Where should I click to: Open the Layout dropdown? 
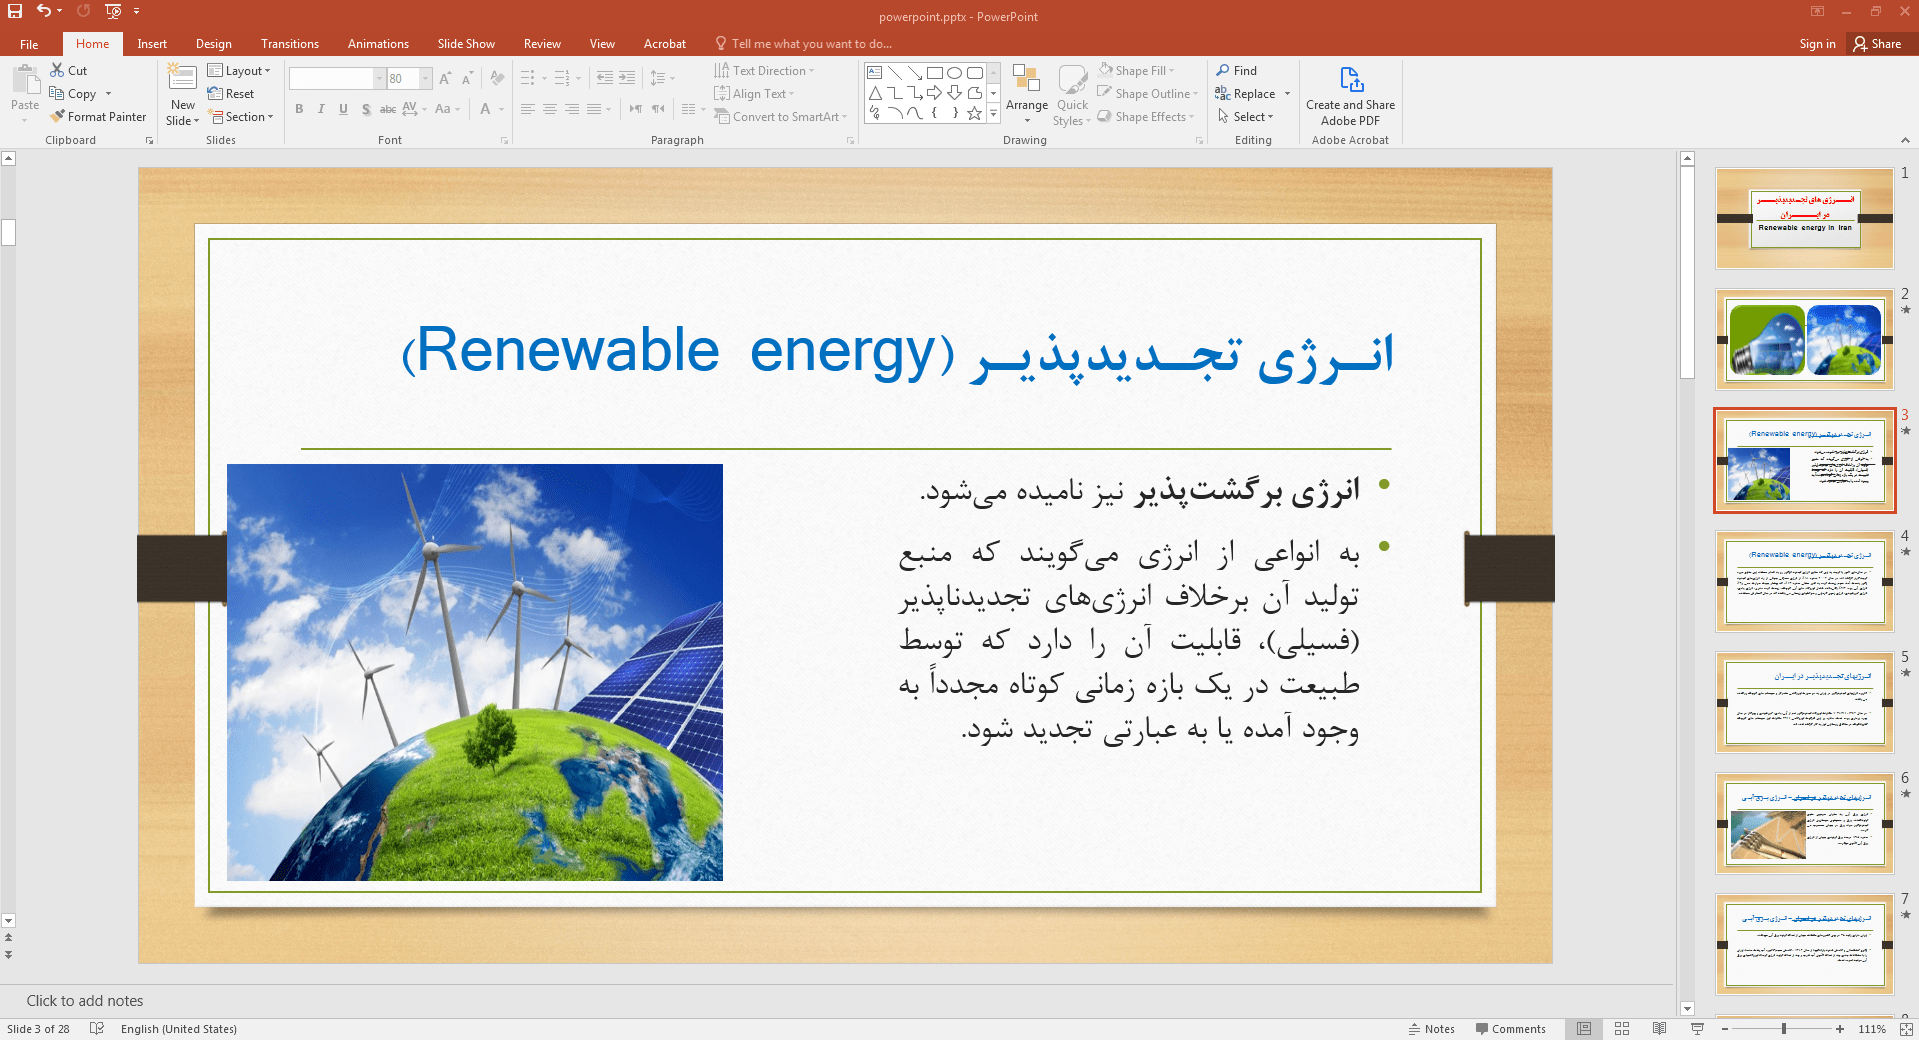(239, 71)
